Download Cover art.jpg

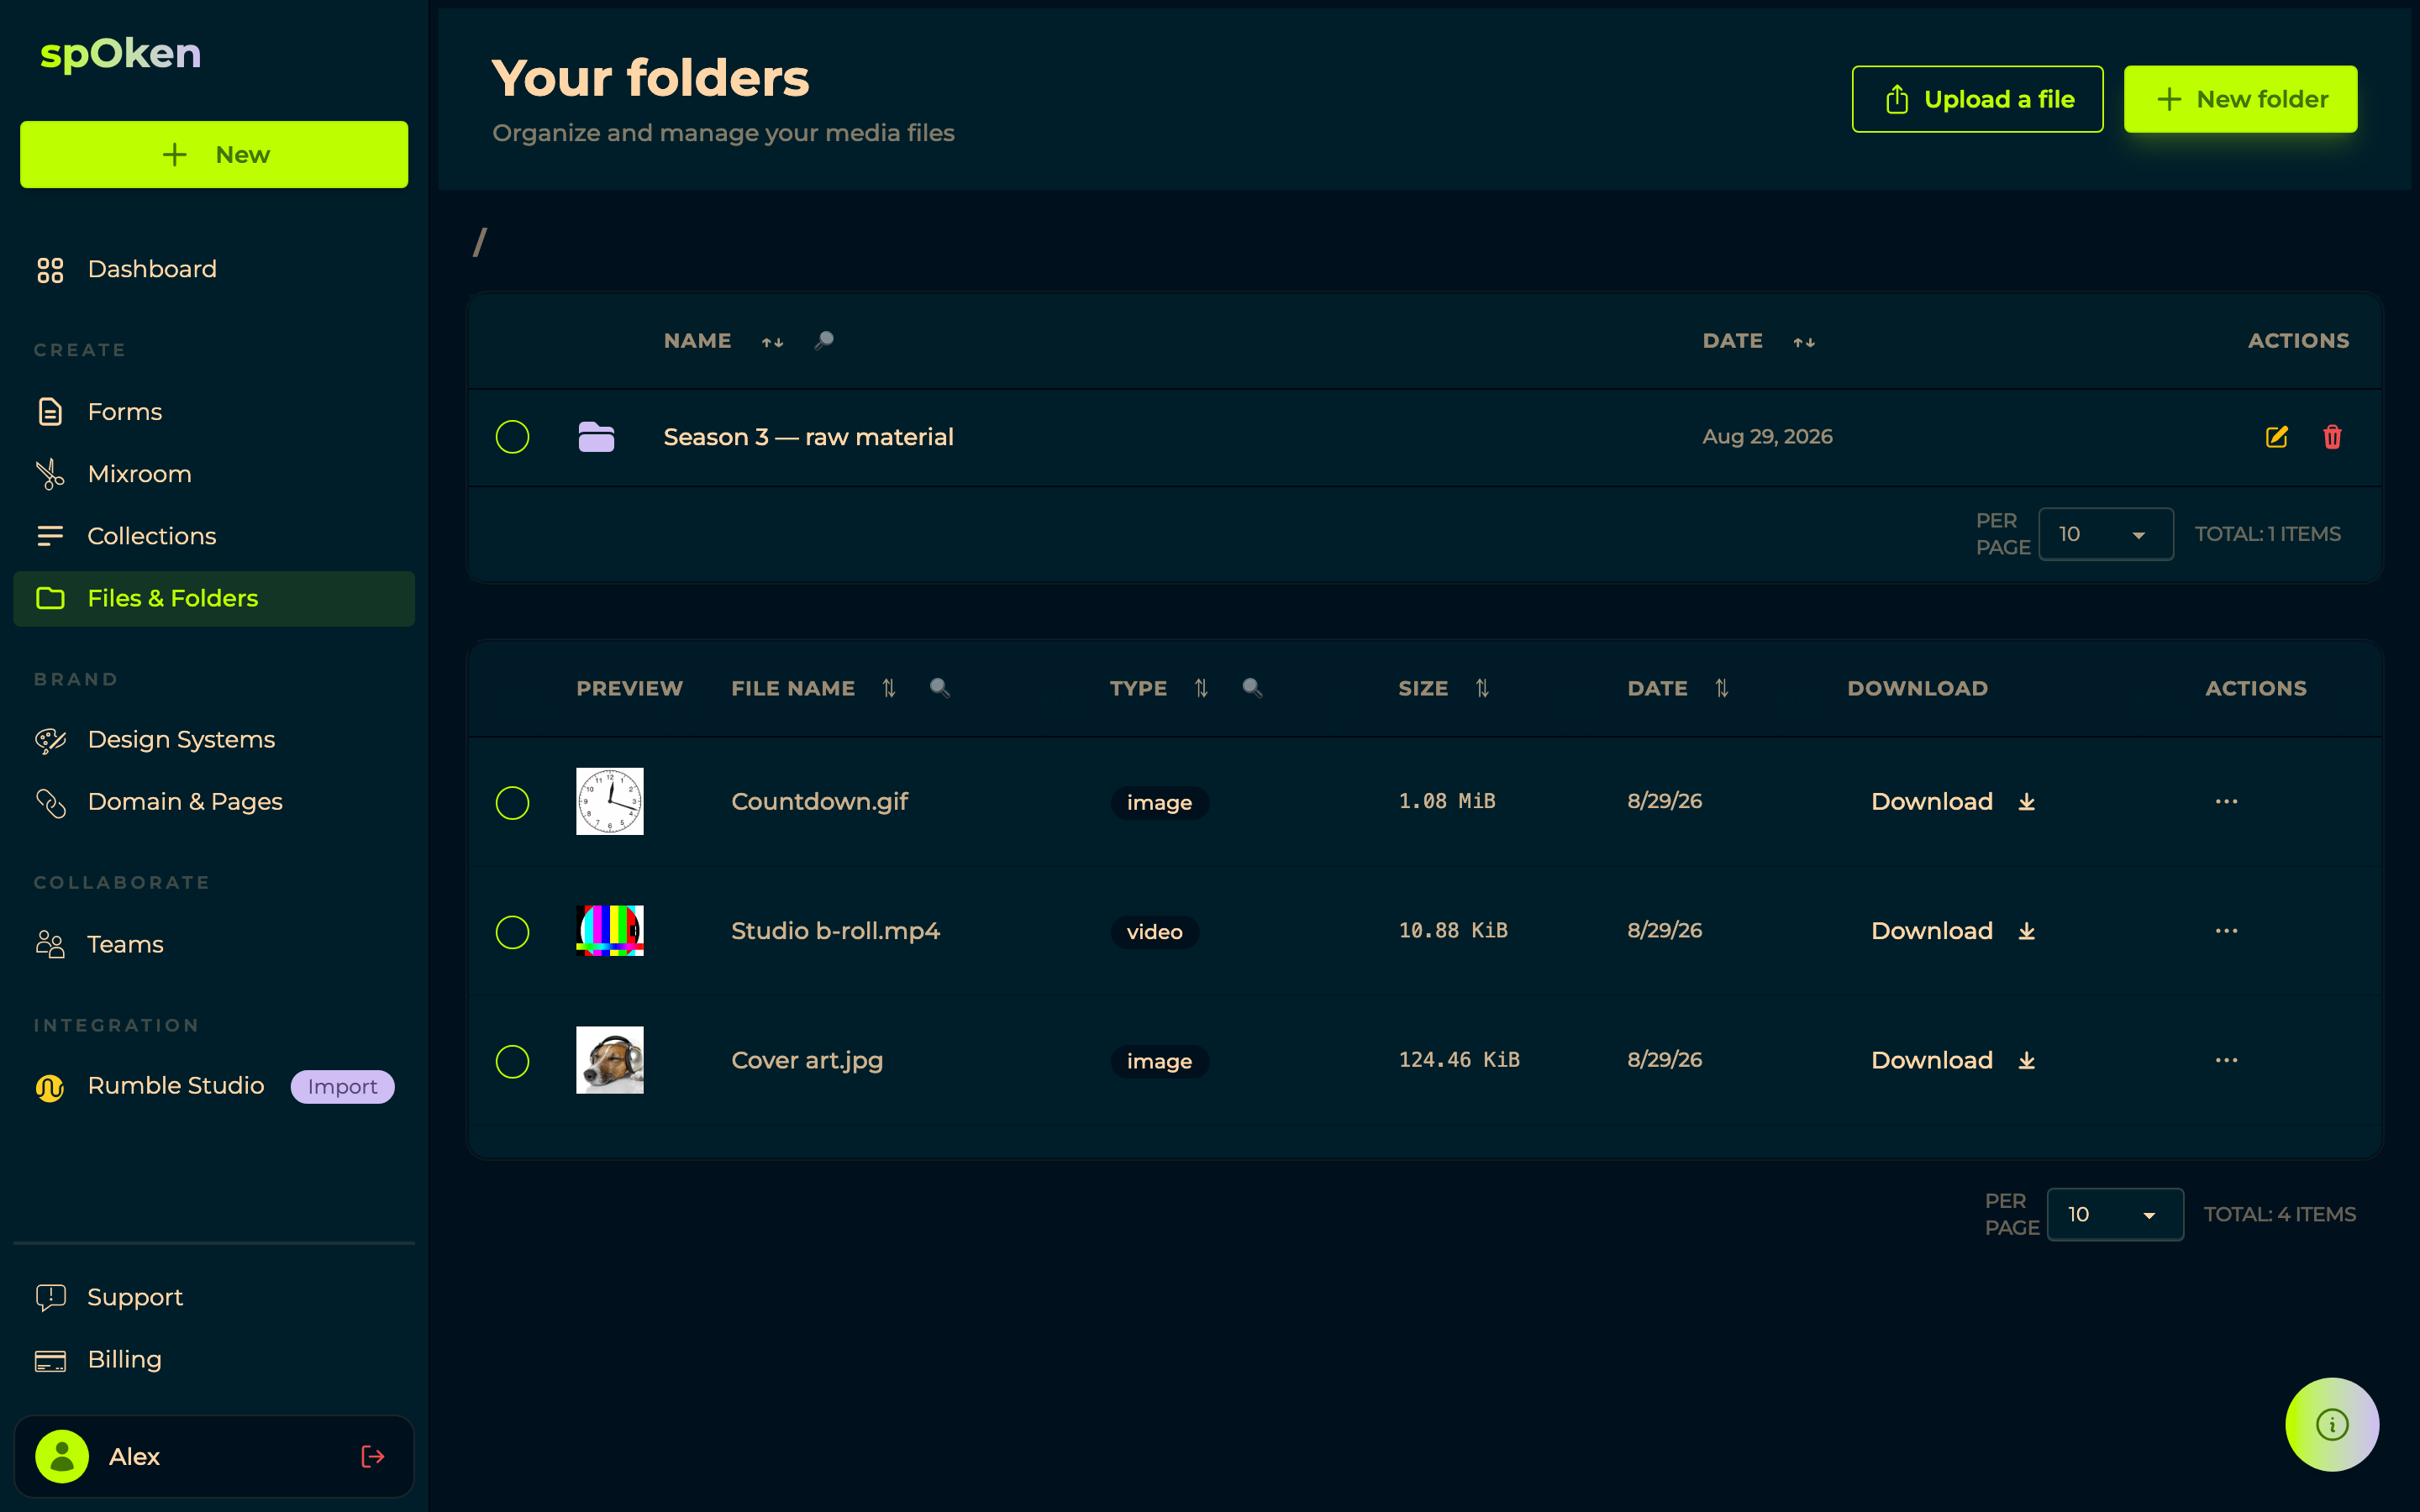pyautogui.click(x=1953, y=1060)
